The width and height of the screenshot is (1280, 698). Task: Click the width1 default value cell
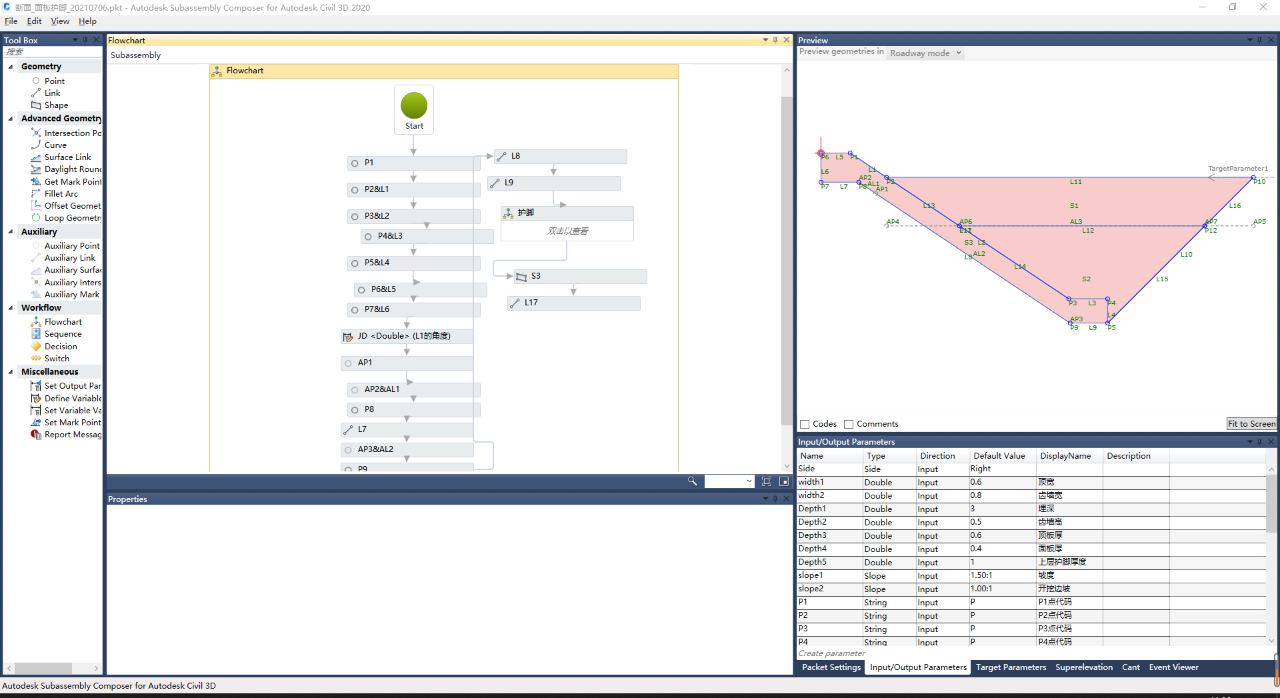point(1002,482)
